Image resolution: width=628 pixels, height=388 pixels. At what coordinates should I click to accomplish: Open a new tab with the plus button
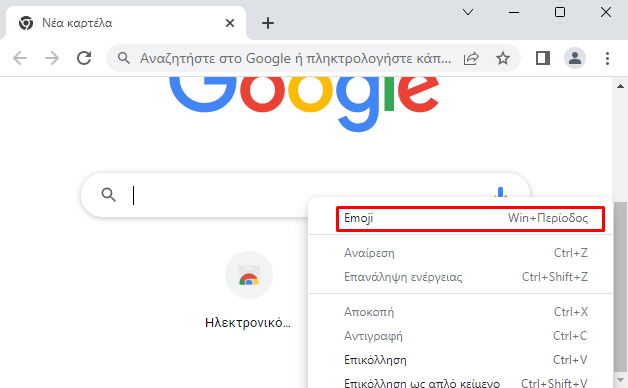268,23
